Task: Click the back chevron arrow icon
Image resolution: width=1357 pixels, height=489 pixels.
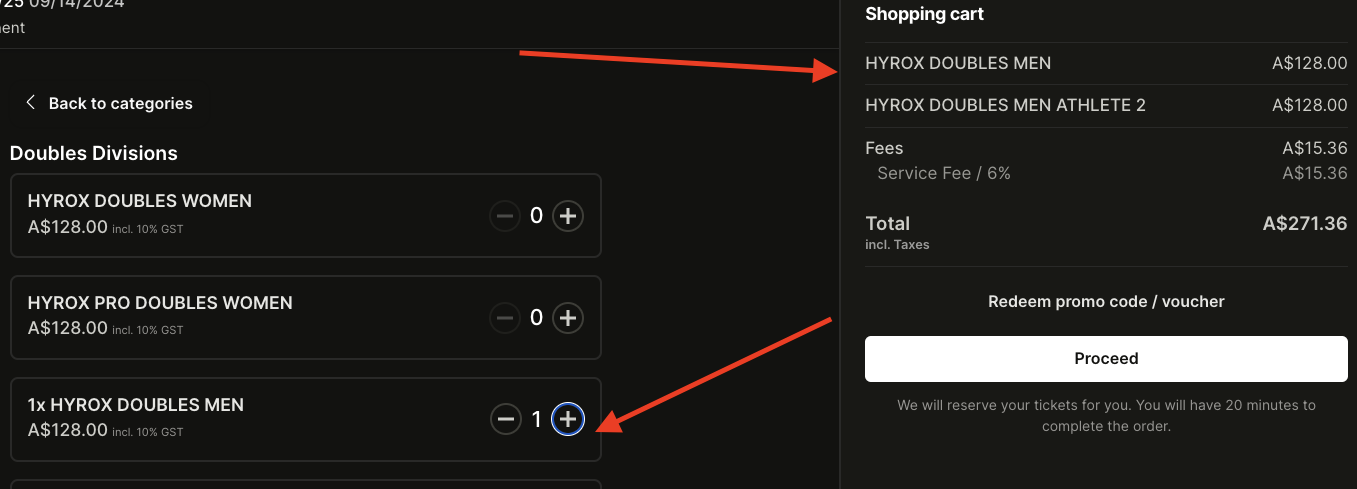Action: pos(30,102)
